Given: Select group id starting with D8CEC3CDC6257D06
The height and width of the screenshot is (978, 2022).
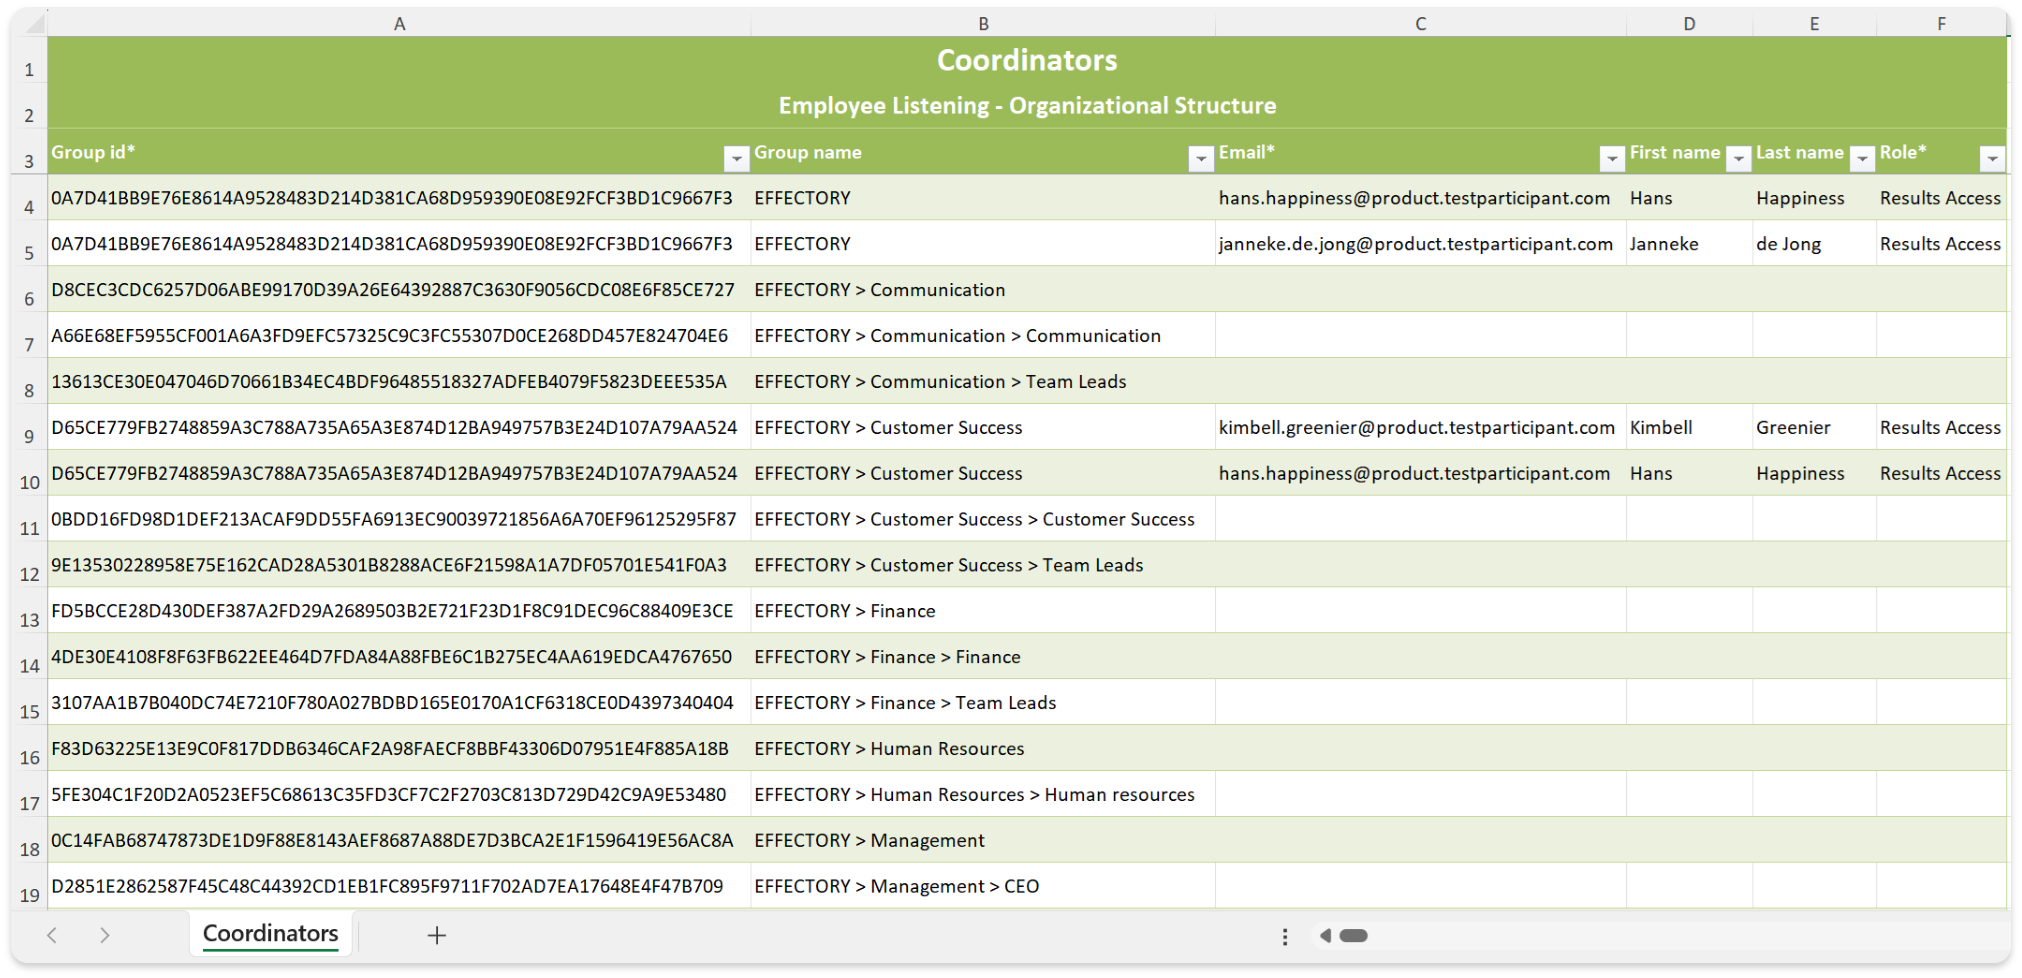Looking at the screenshot, I should (399, 290).
